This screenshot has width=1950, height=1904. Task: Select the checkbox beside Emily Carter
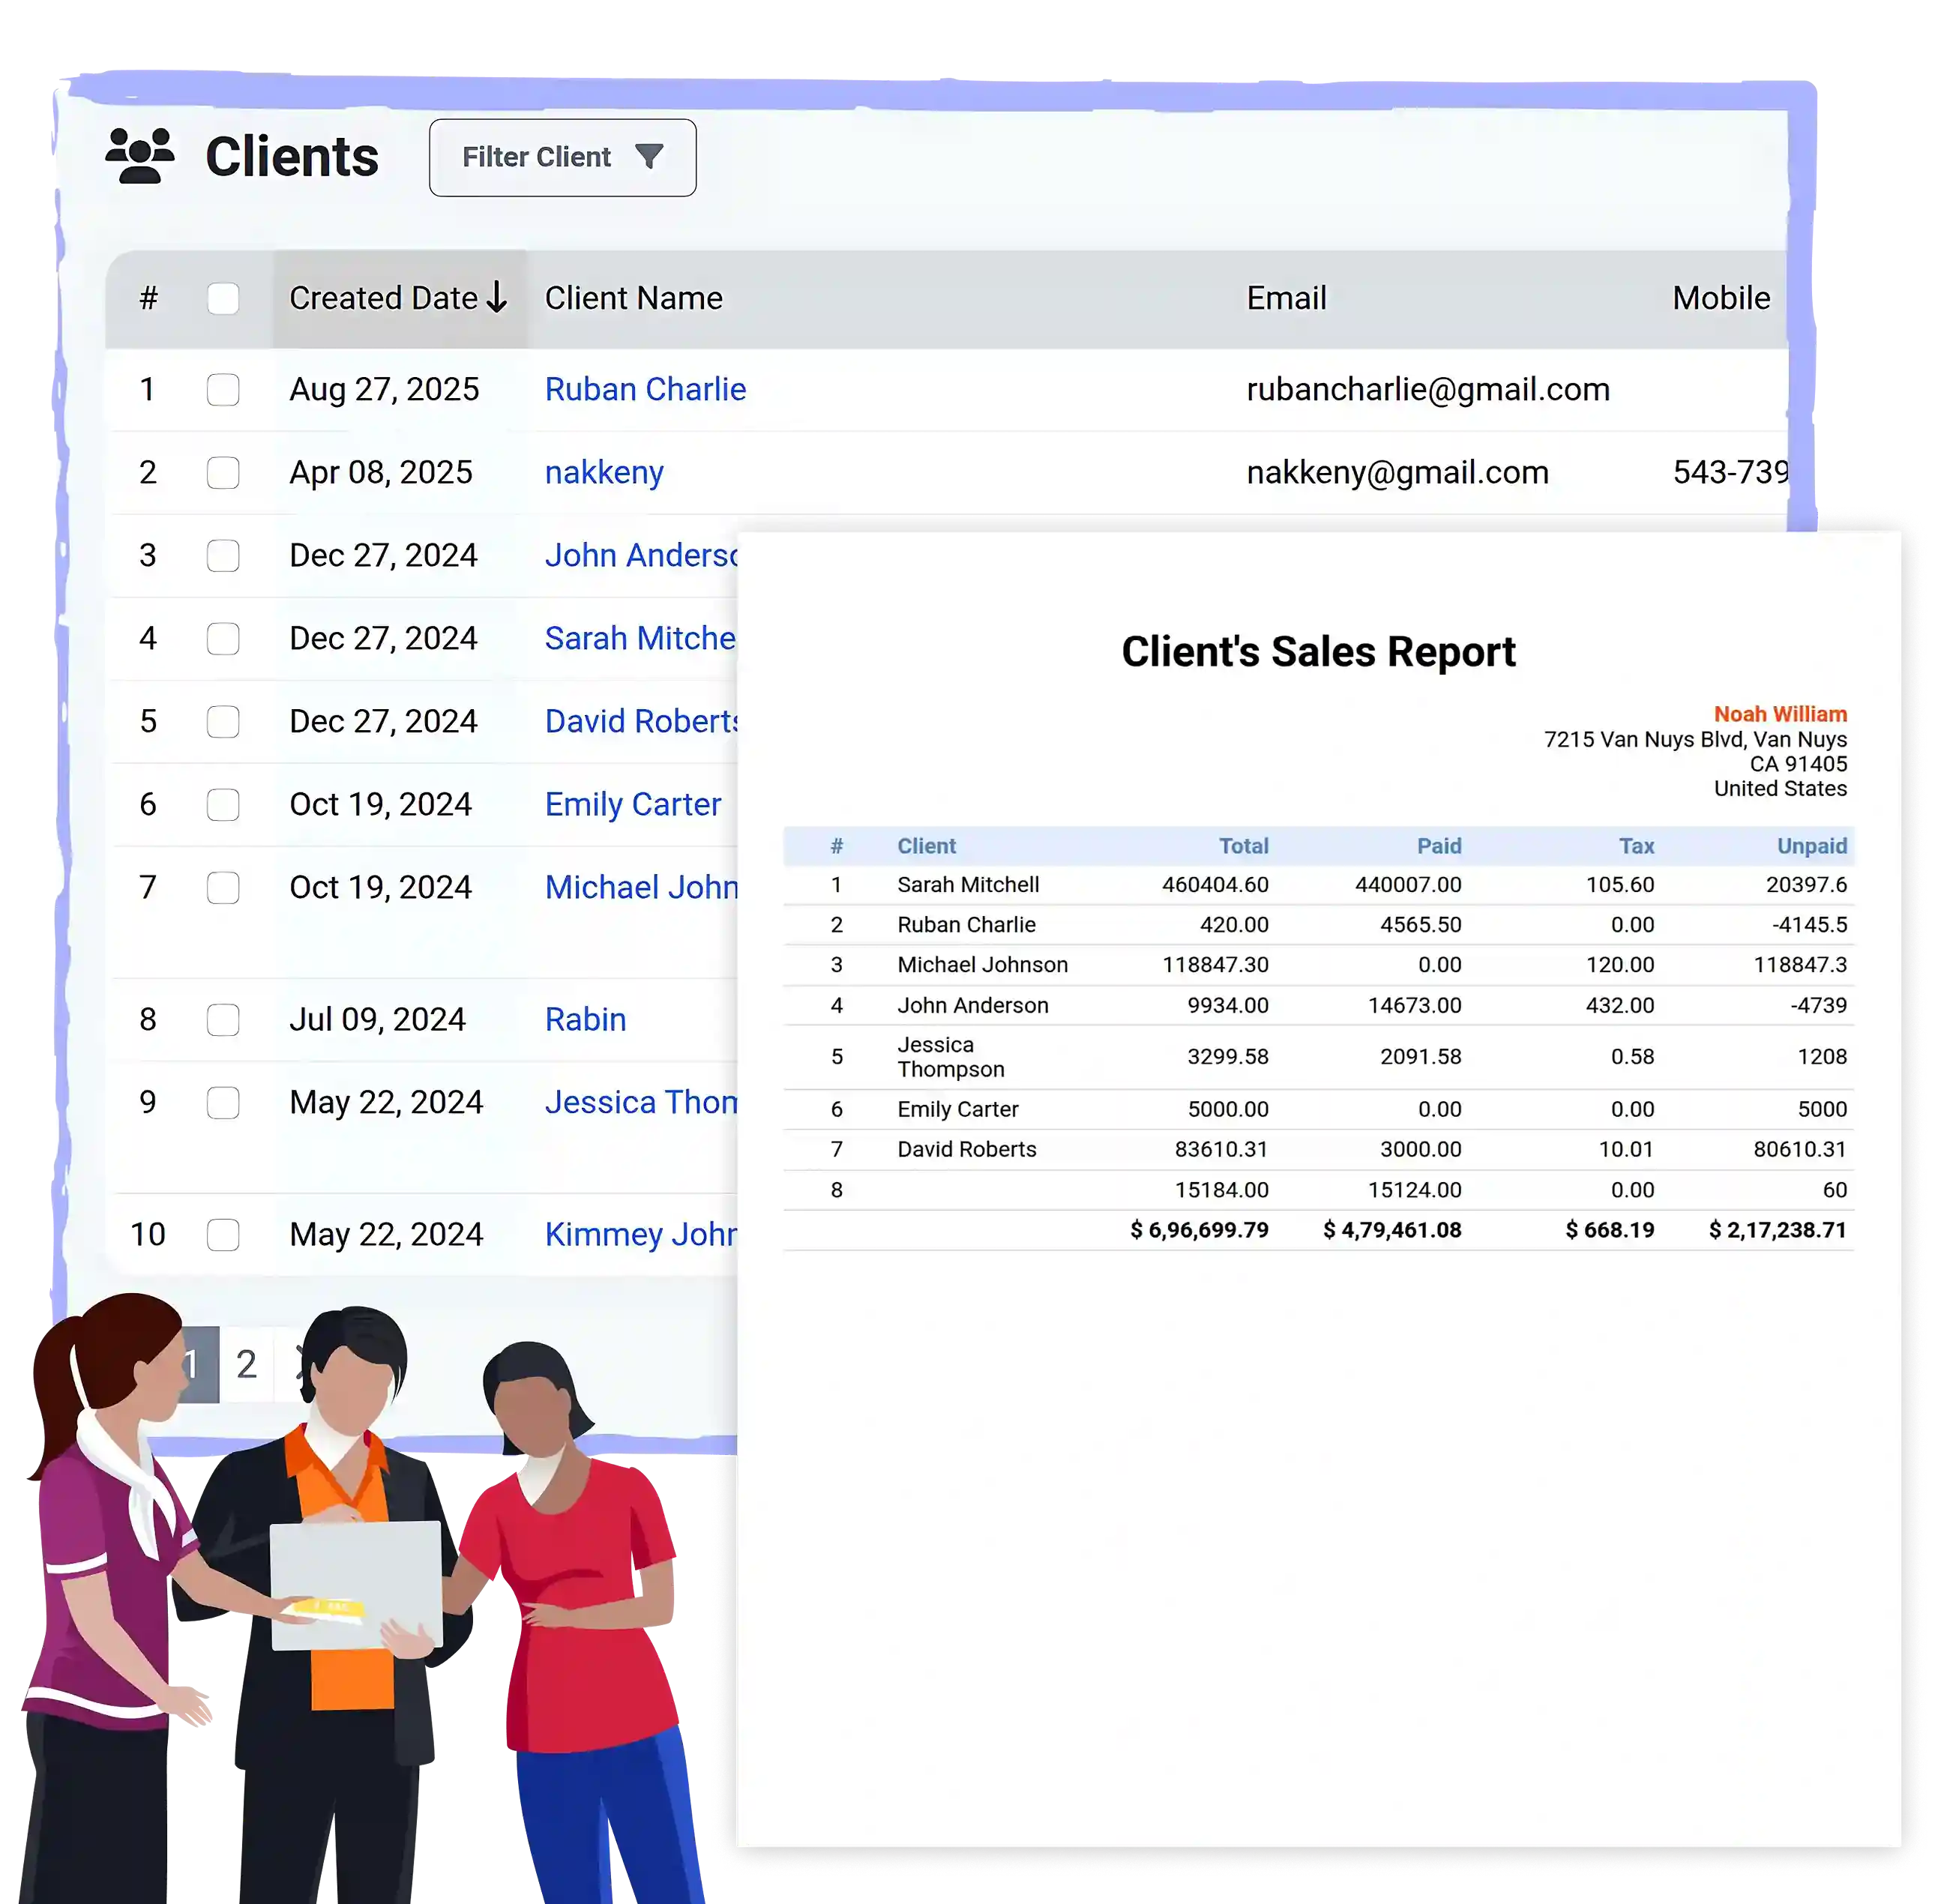[223, 804]
